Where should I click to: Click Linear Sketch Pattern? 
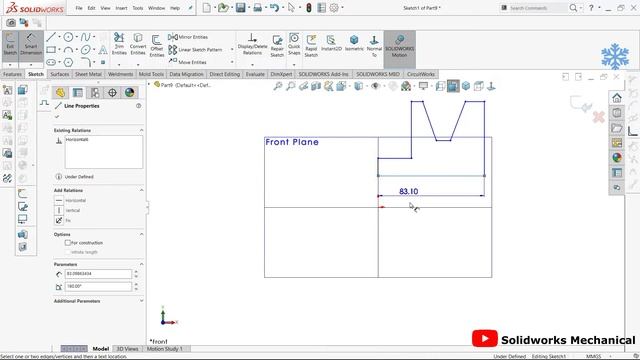[x=196, y=50]
